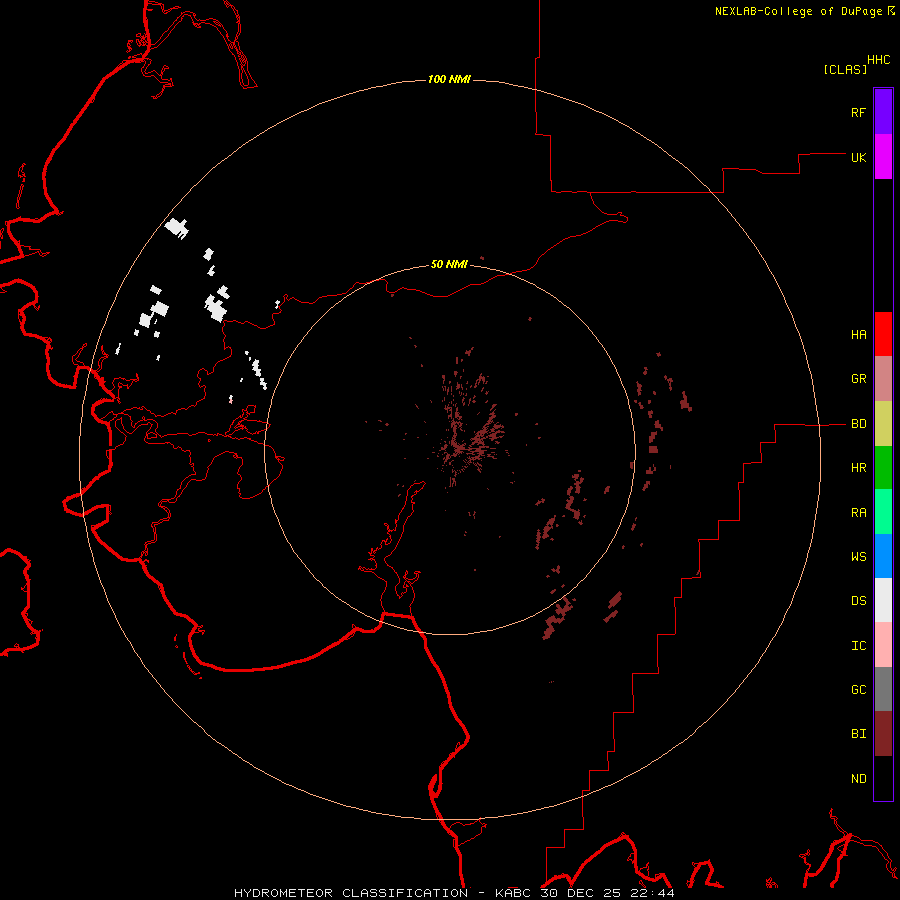The width and height of the screenshot is (900, 900).
Task: Click the 22:44 timestamp in the footer
Action: click(x=651, y=893)
